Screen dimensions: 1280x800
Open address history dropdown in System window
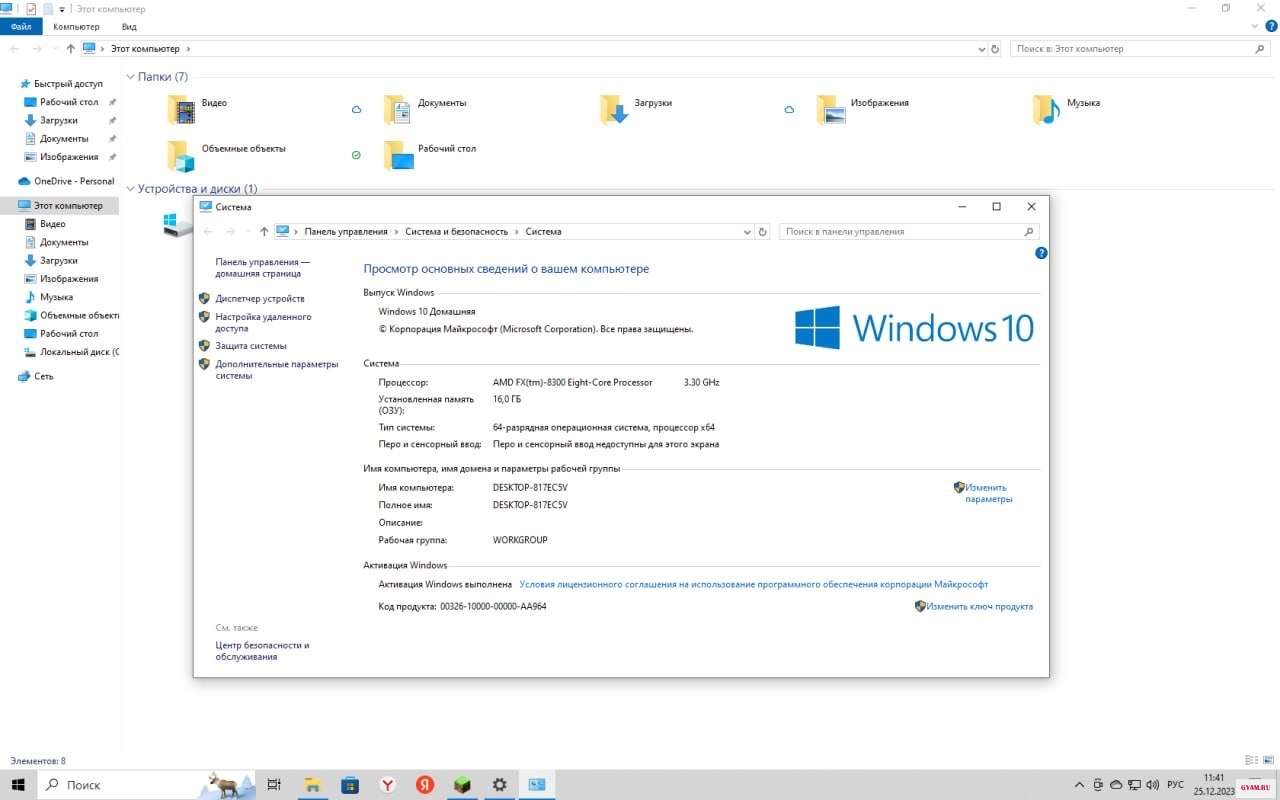(747, 232)
